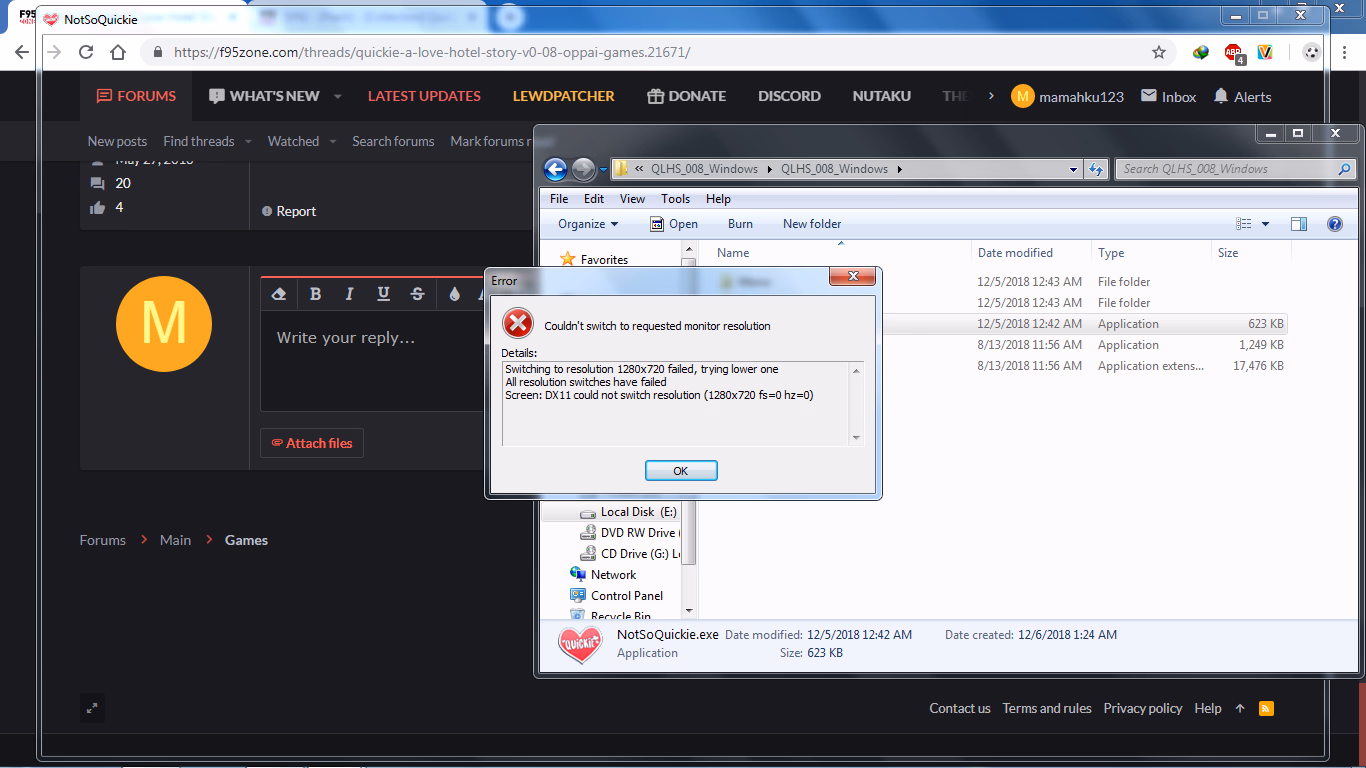
Task: Open the mamahku123 account menu
Action: point(1067,96)
